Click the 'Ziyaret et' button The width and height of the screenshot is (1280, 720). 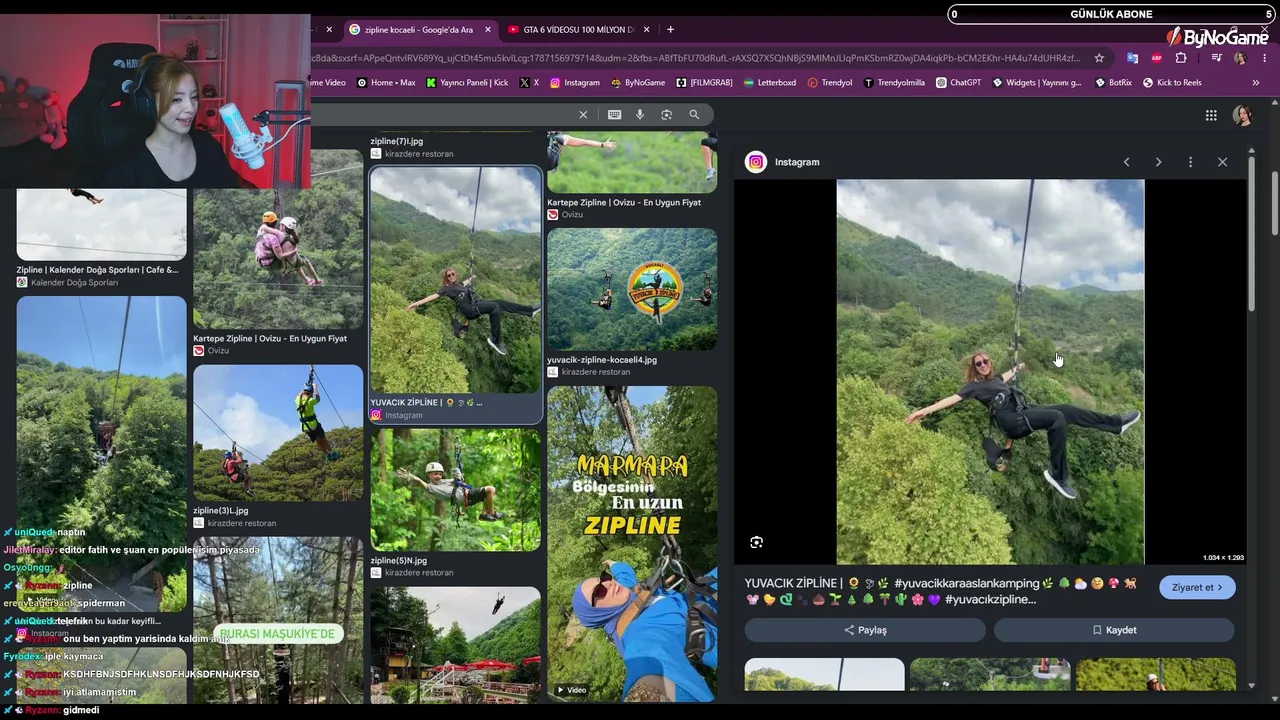point(1197,587)
